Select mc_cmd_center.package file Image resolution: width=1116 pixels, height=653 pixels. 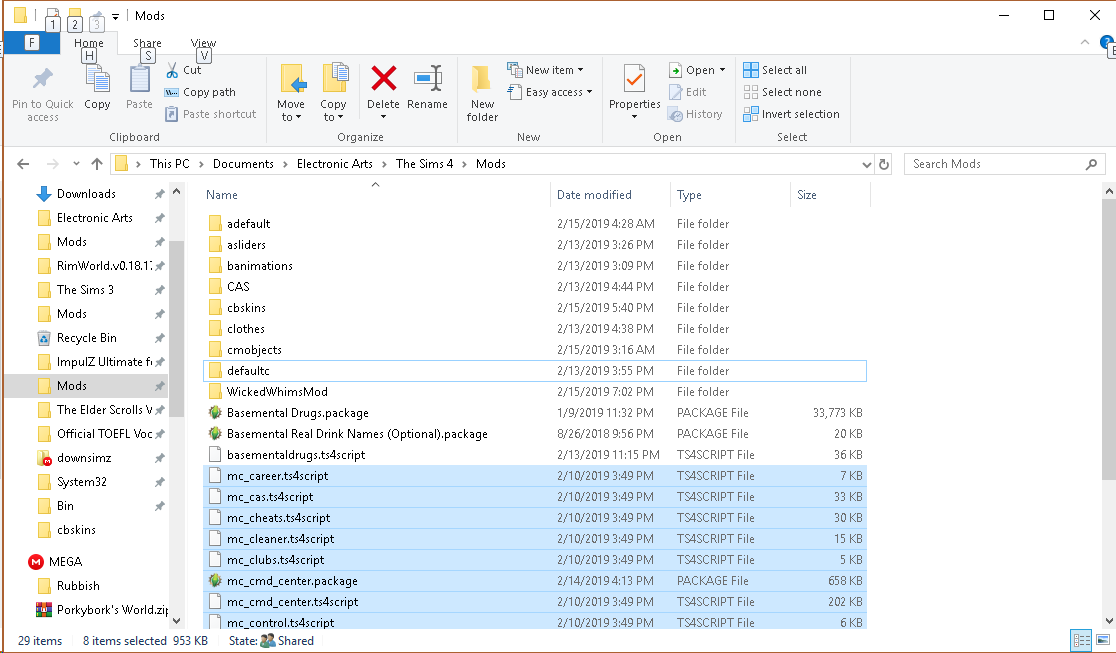click(x=535, y=581)
